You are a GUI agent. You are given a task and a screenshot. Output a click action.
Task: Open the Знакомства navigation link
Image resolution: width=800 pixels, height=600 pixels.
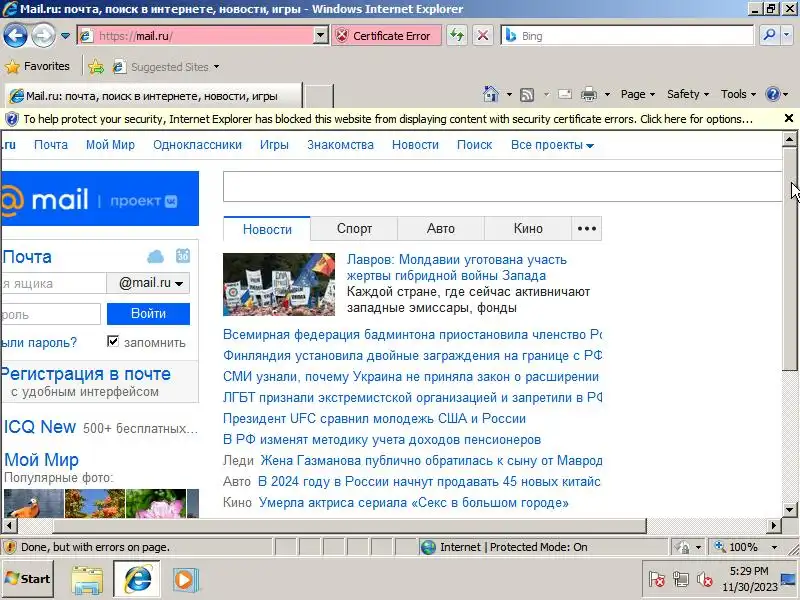coord(340,145)
